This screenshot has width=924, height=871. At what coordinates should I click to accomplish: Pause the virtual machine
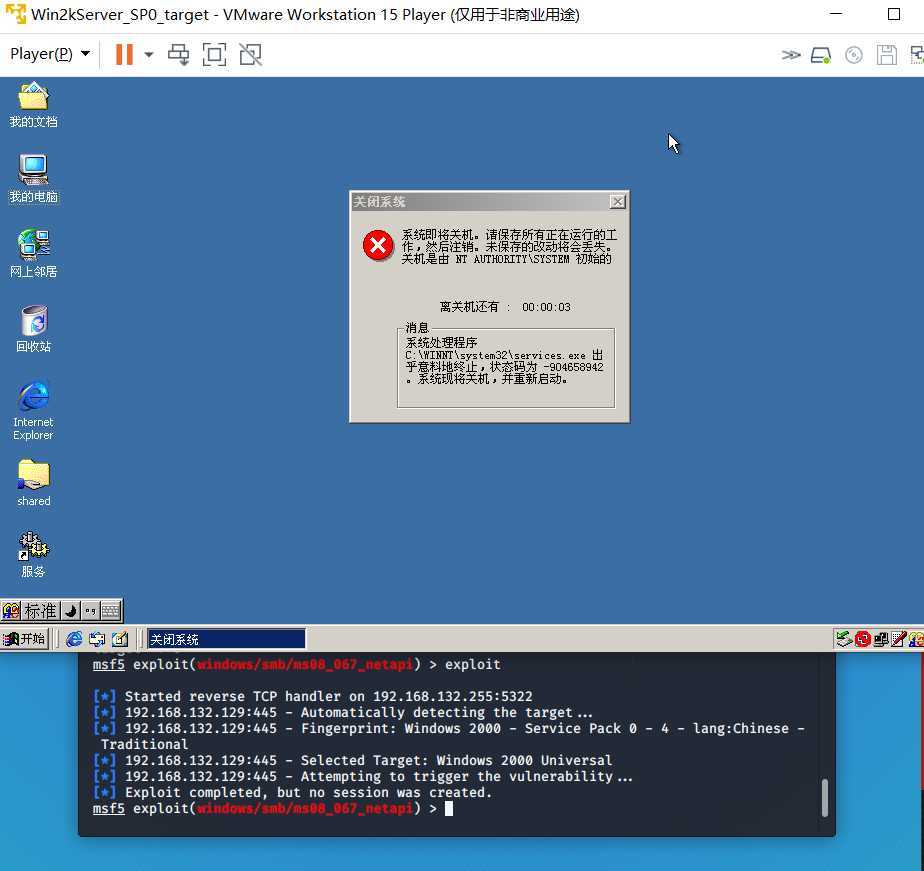124,54
